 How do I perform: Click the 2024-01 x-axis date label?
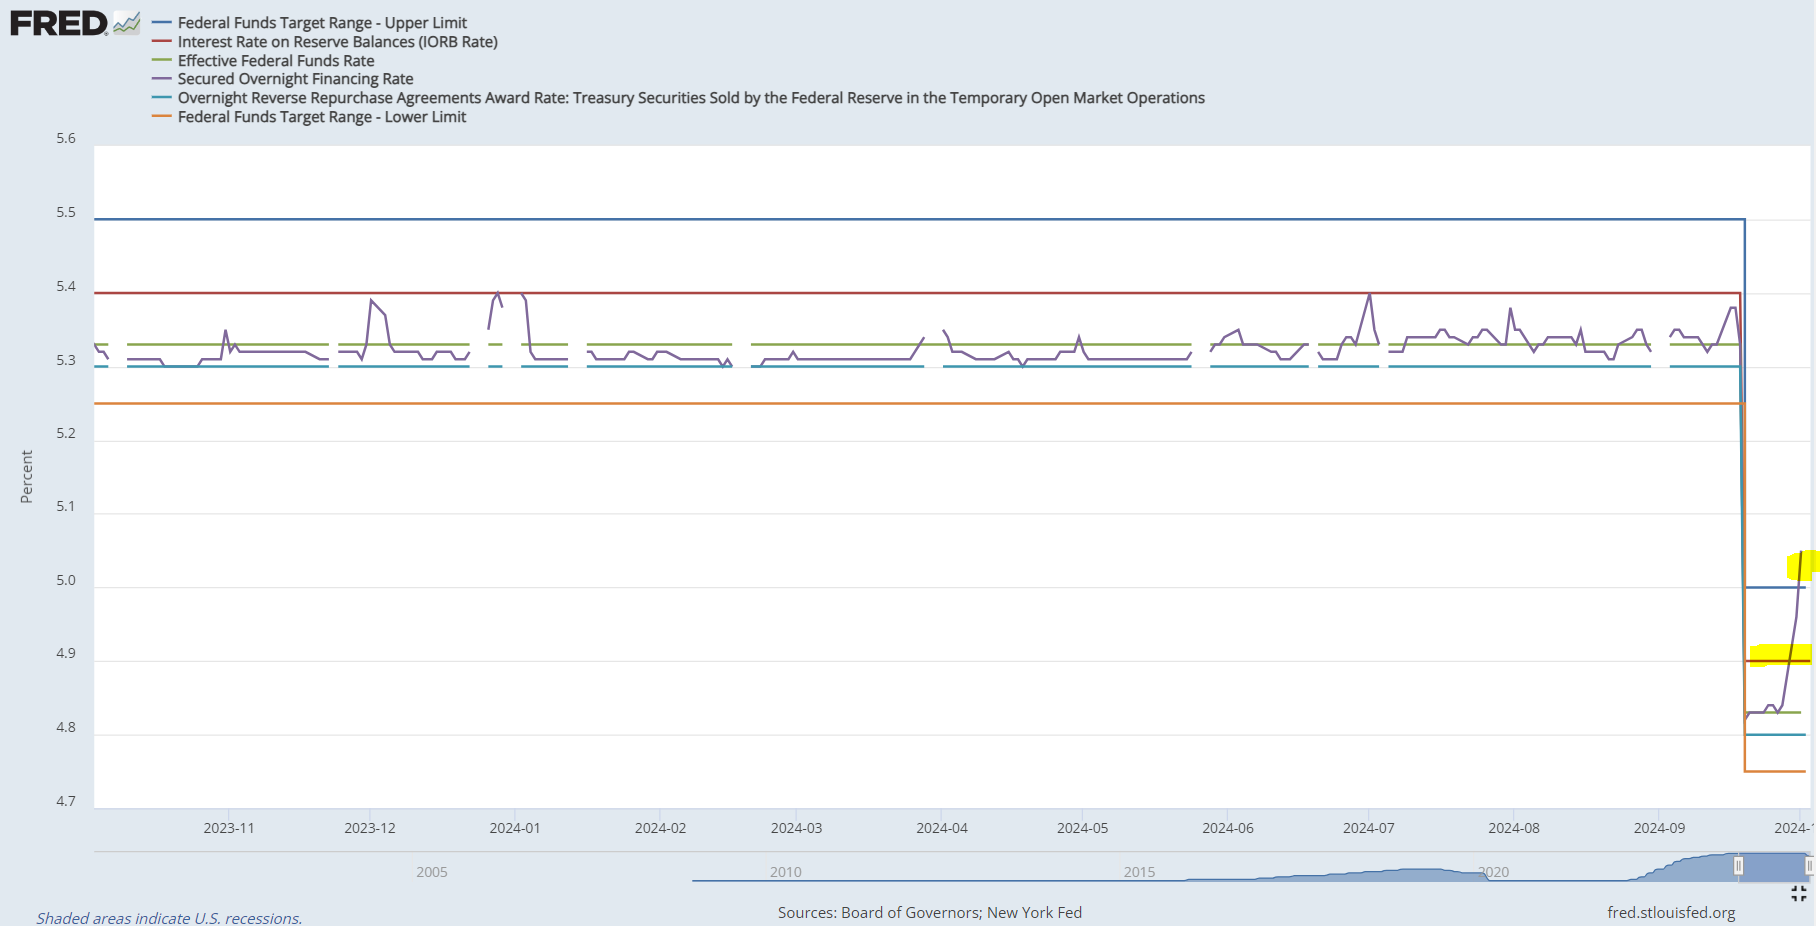coord(514,828)
